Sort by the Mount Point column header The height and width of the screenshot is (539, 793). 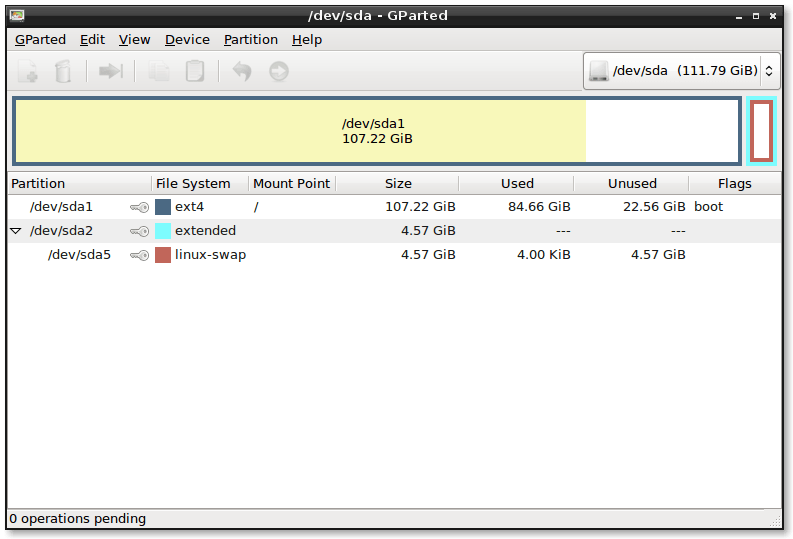click(292, 184)
